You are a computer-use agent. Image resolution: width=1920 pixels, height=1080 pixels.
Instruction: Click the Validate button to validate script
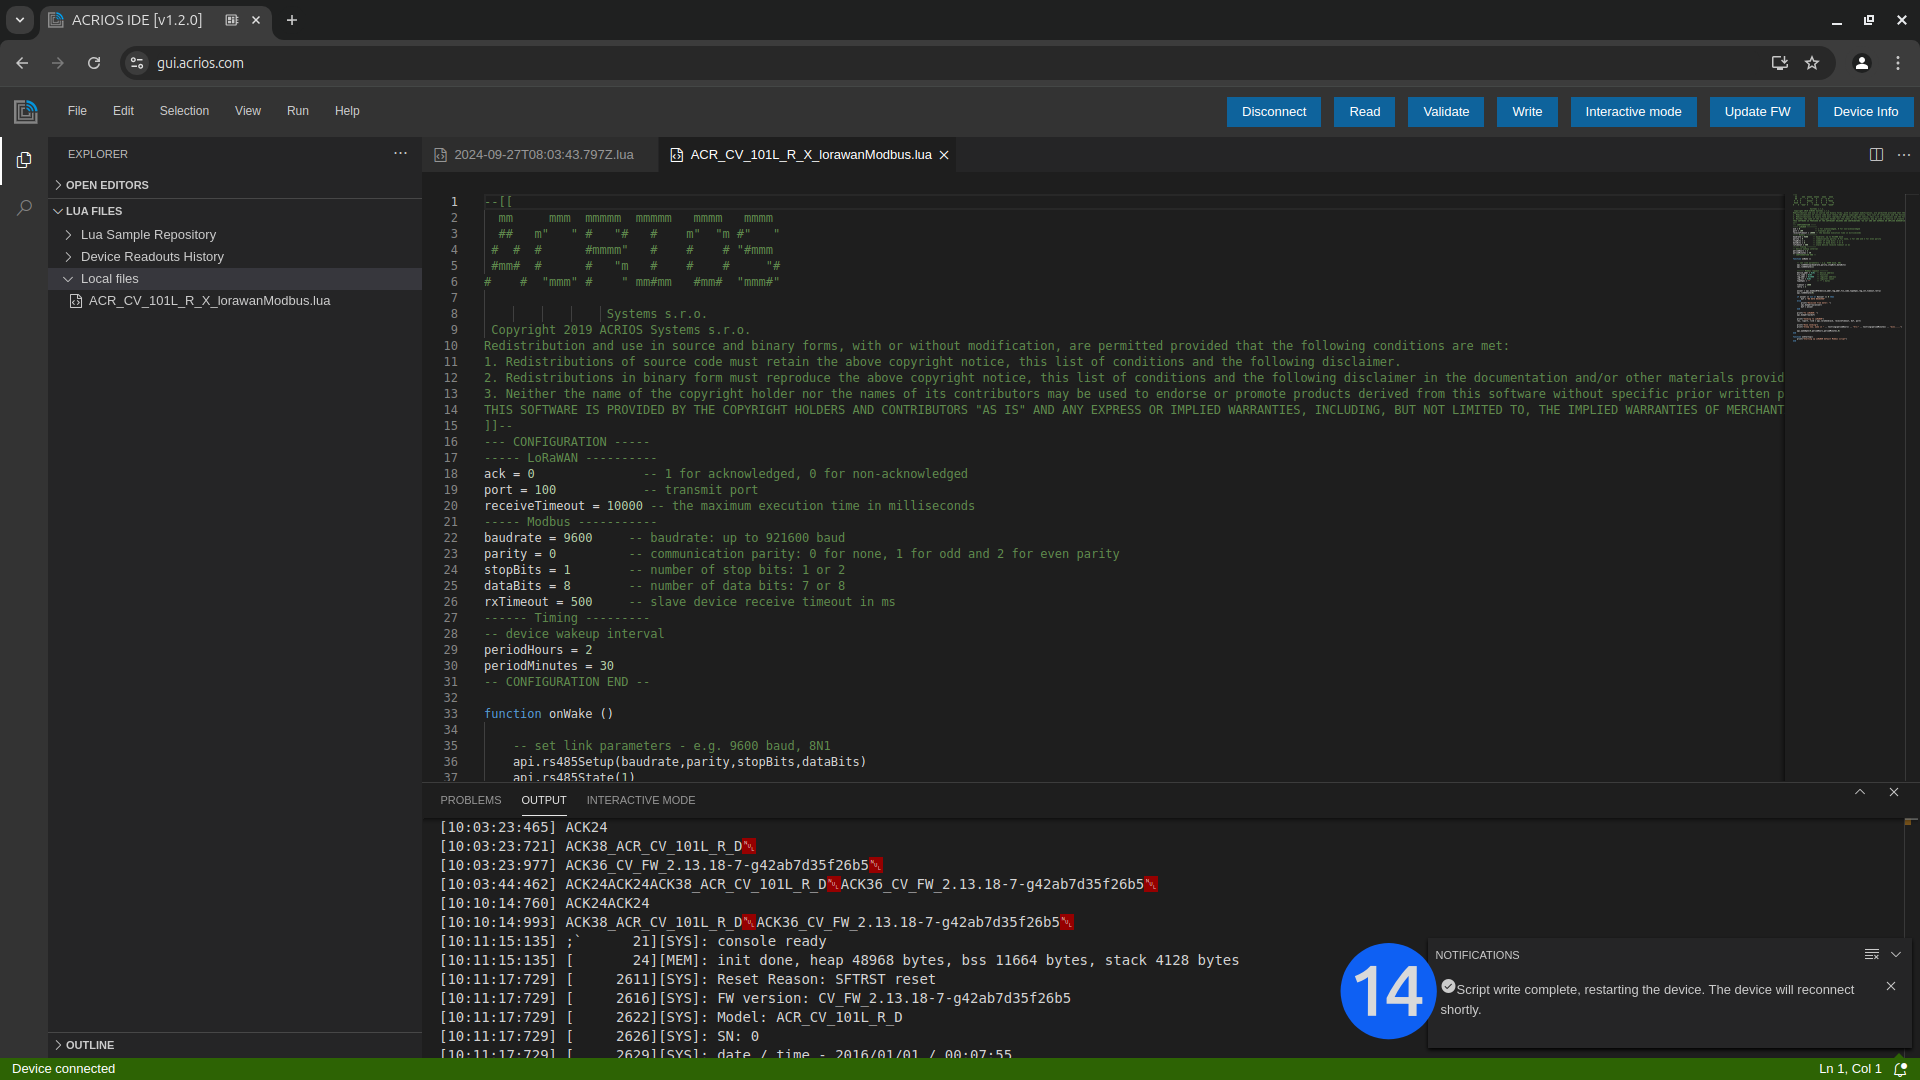[x=1445, y=111]
